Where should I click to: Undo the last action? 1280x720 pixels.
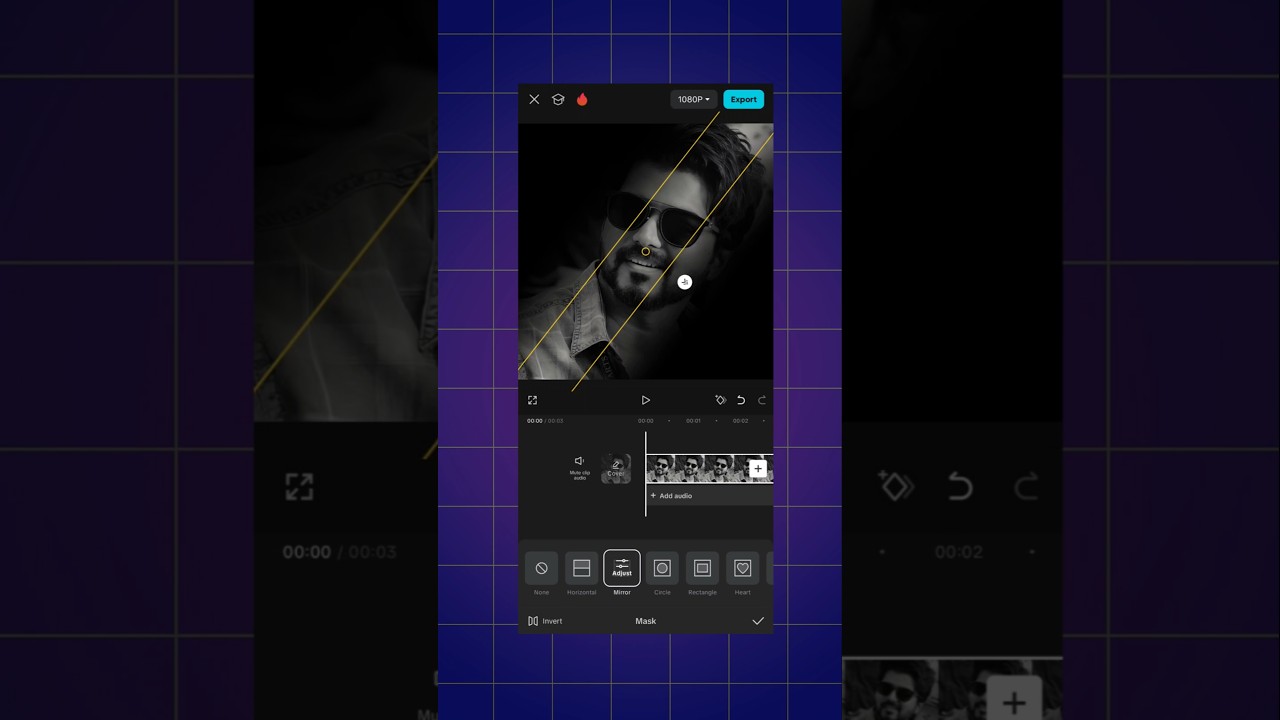pyautogui.click(x=741, y=400)
